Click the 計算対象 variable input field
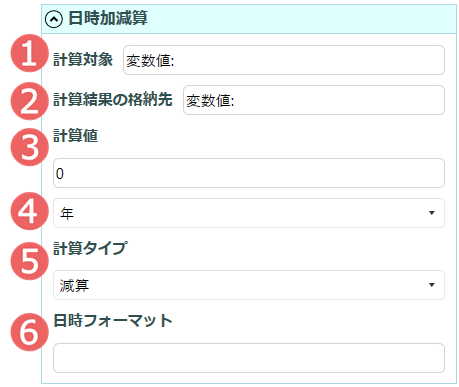This screenshot has height=387, width=459. [284, 60]
